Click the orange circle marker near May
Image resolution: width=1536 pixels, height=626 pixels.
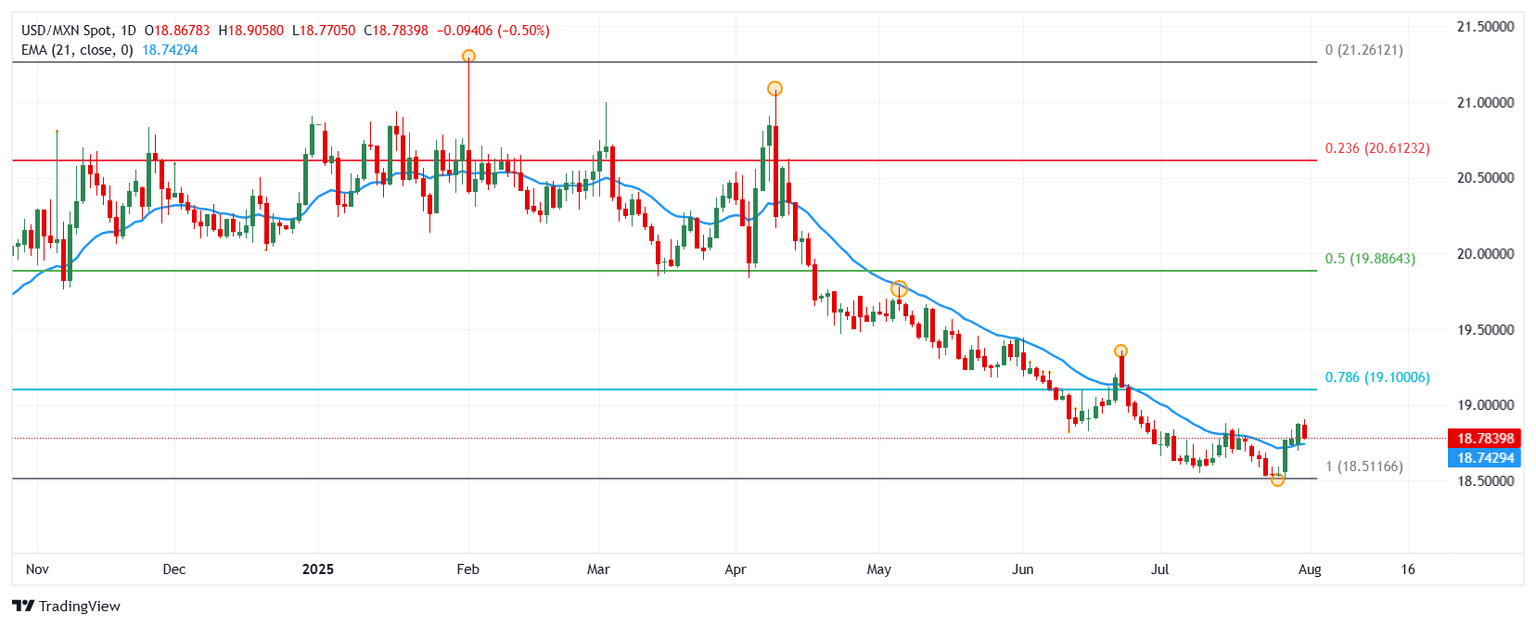[x=899, y=288]
